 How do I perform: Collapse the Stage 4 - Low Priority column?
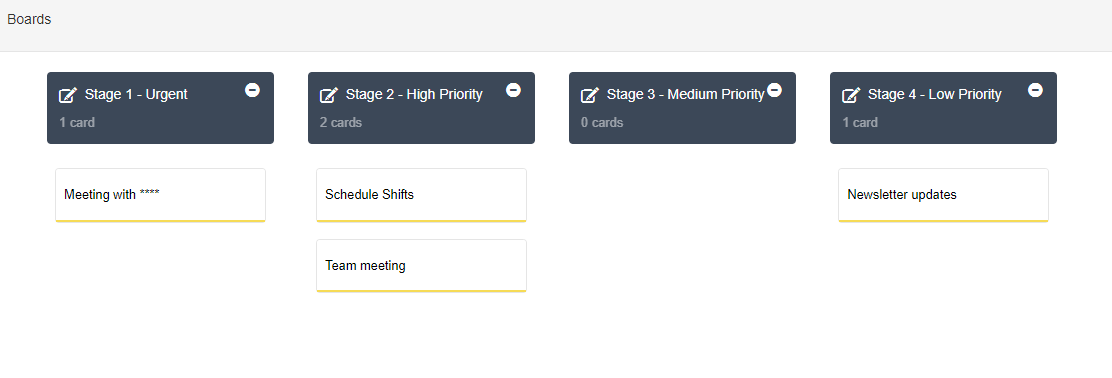[1035, 90]
